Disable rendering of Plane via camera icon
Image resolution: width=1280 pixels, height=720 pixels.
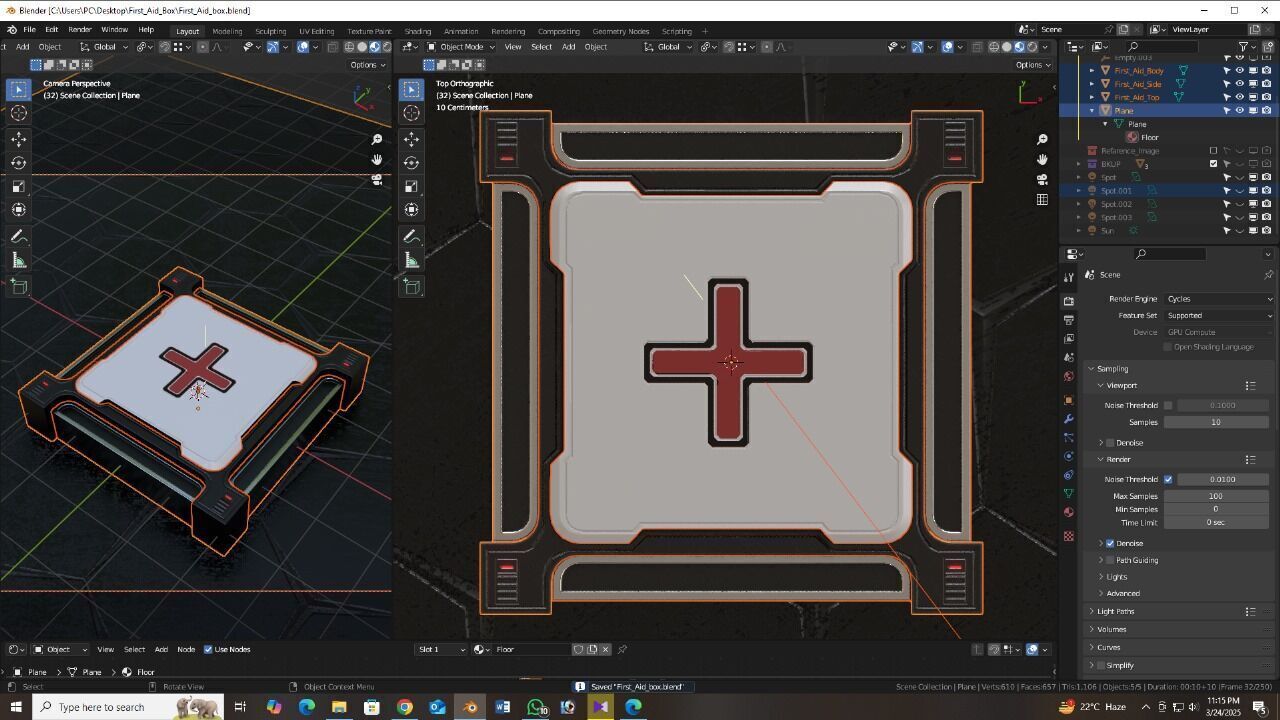point(1266,110)
